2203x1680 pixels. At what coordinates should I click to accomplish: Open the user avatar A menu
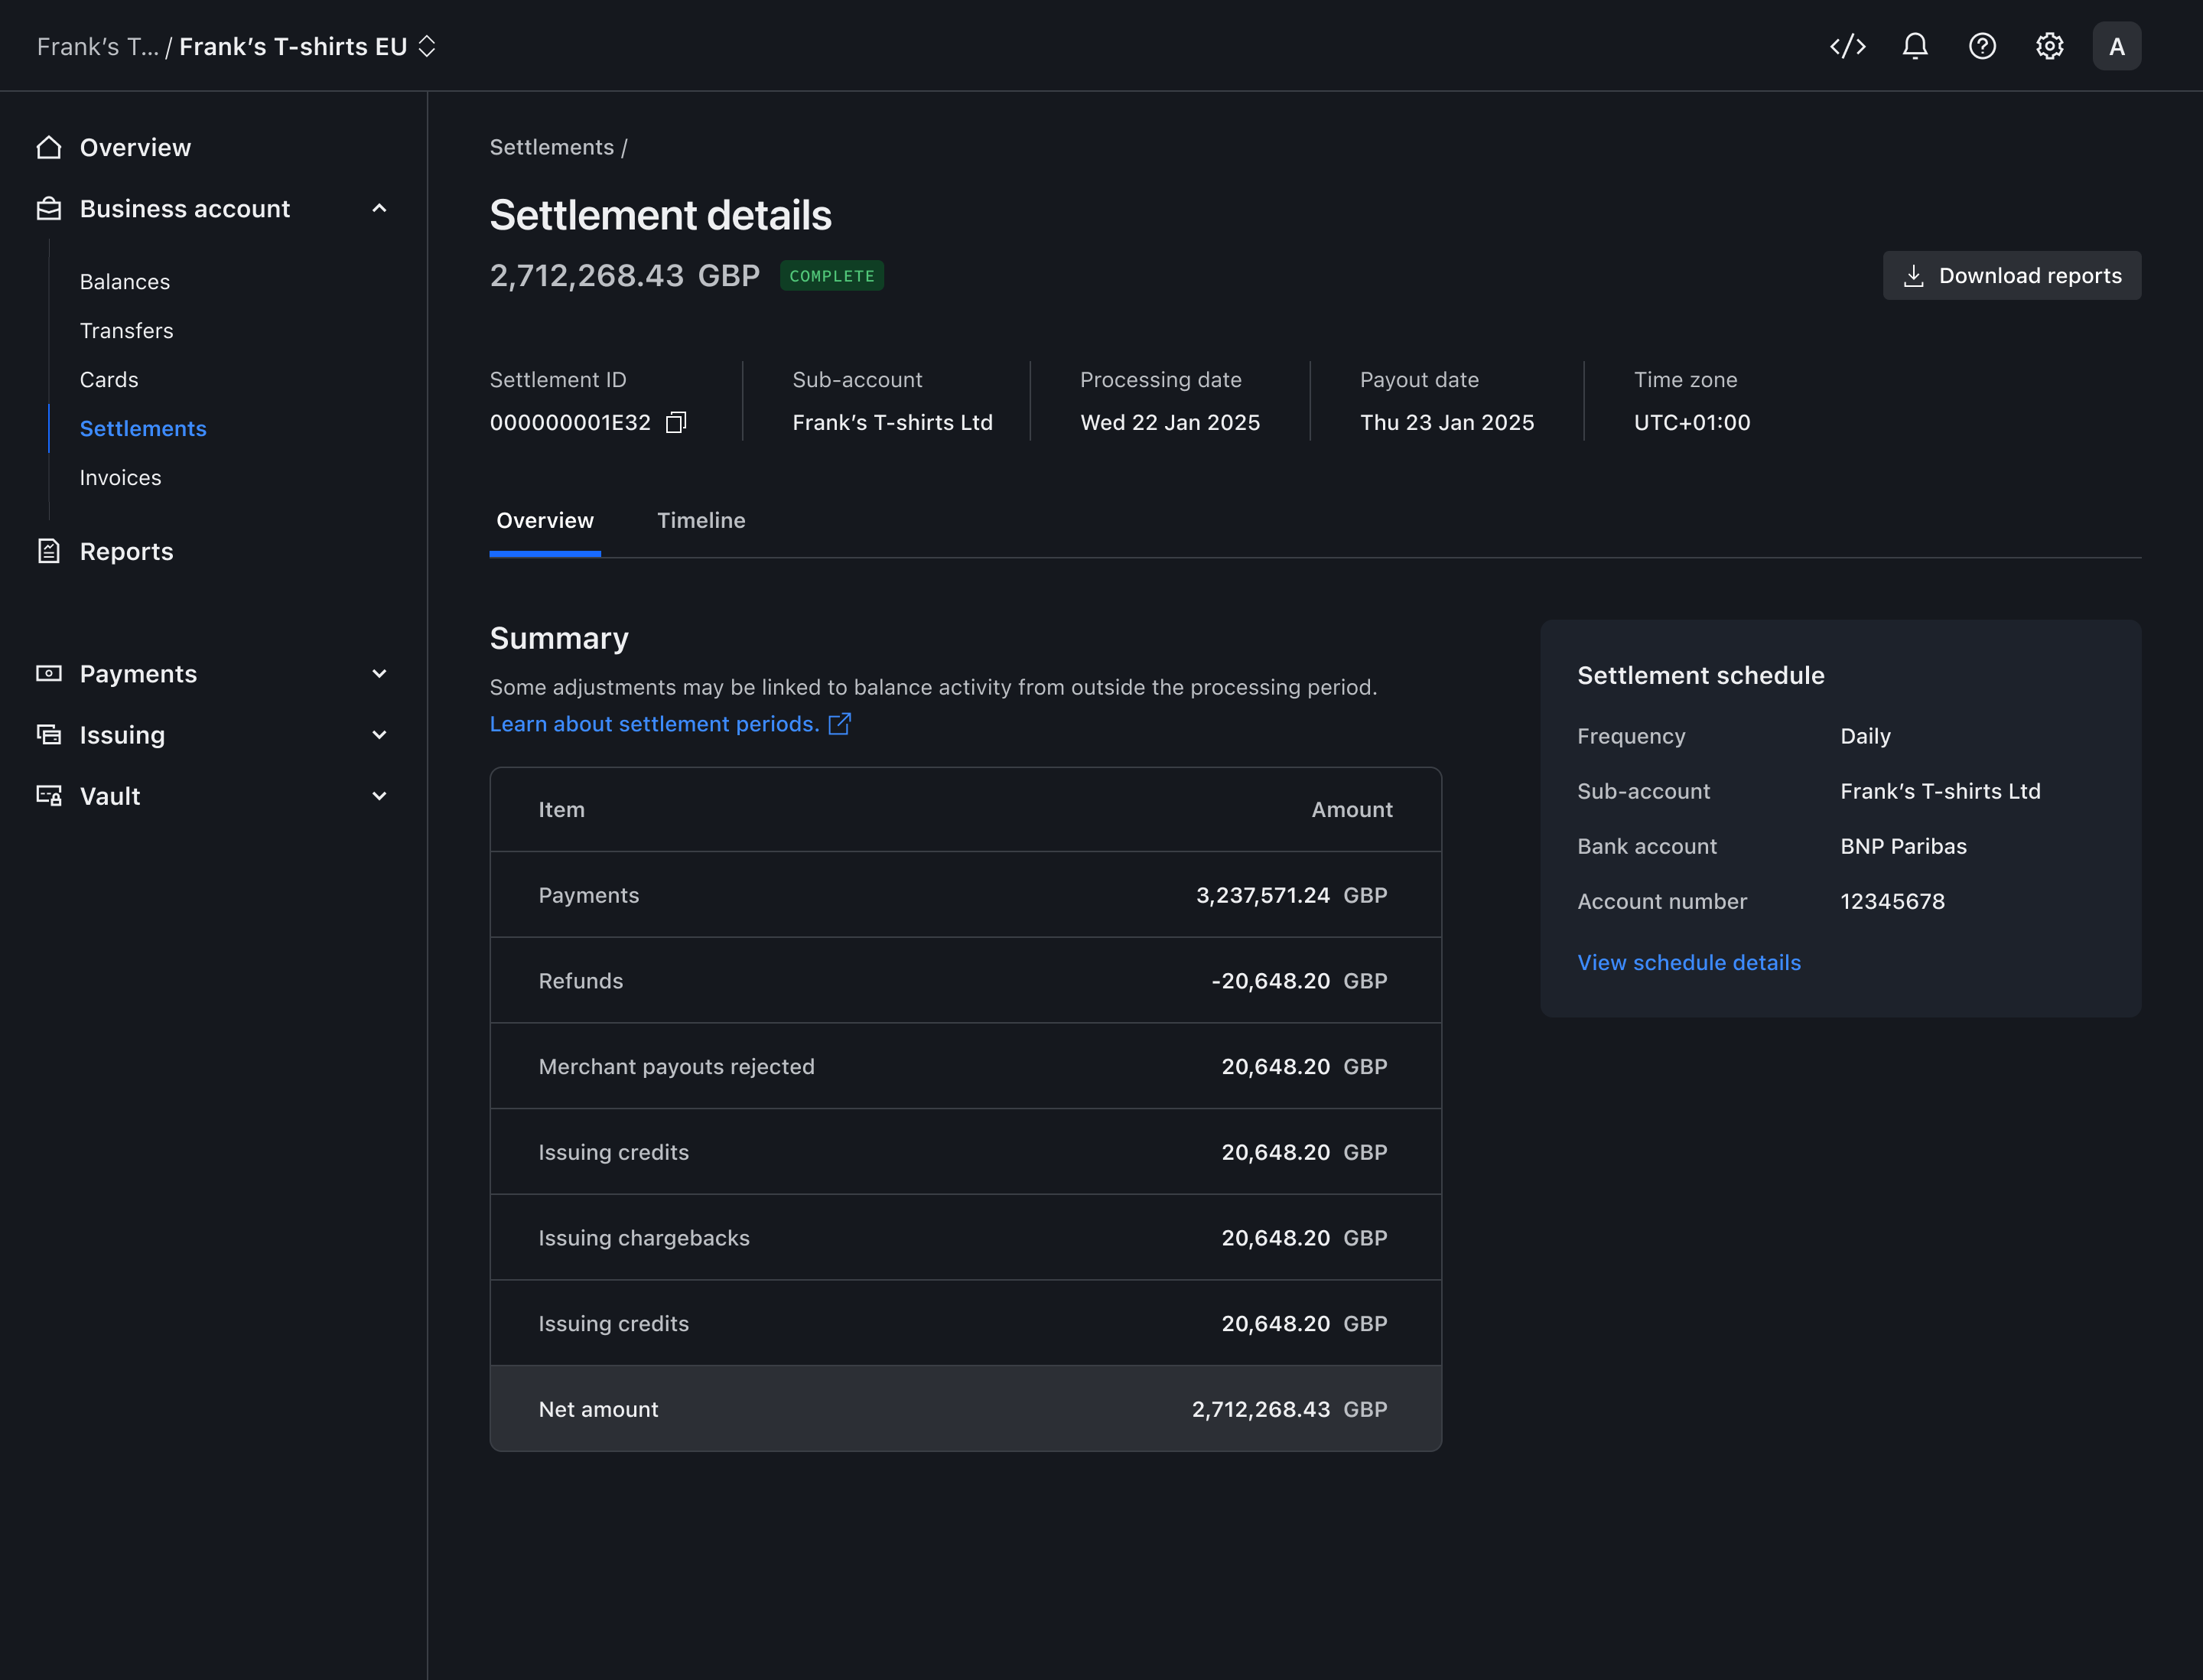tap(2116, 46)
